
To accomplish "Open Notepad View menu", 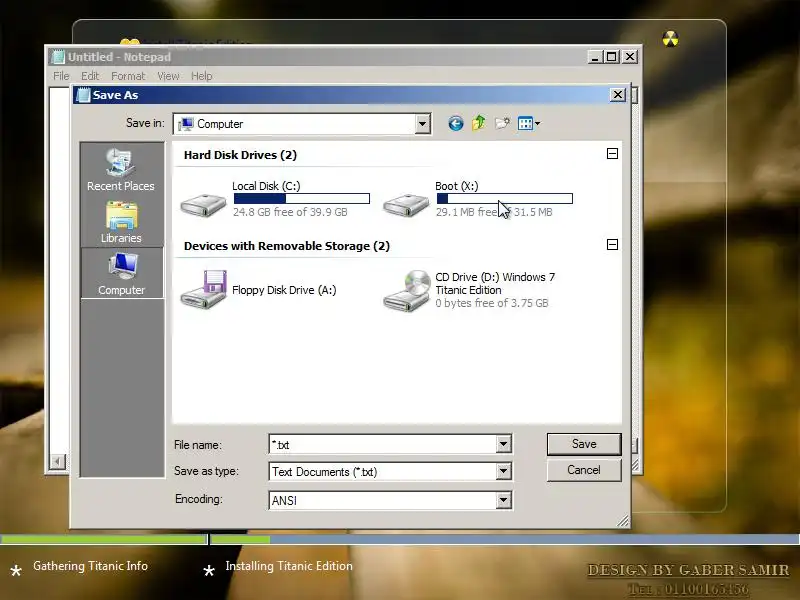I will click(168, 76).
